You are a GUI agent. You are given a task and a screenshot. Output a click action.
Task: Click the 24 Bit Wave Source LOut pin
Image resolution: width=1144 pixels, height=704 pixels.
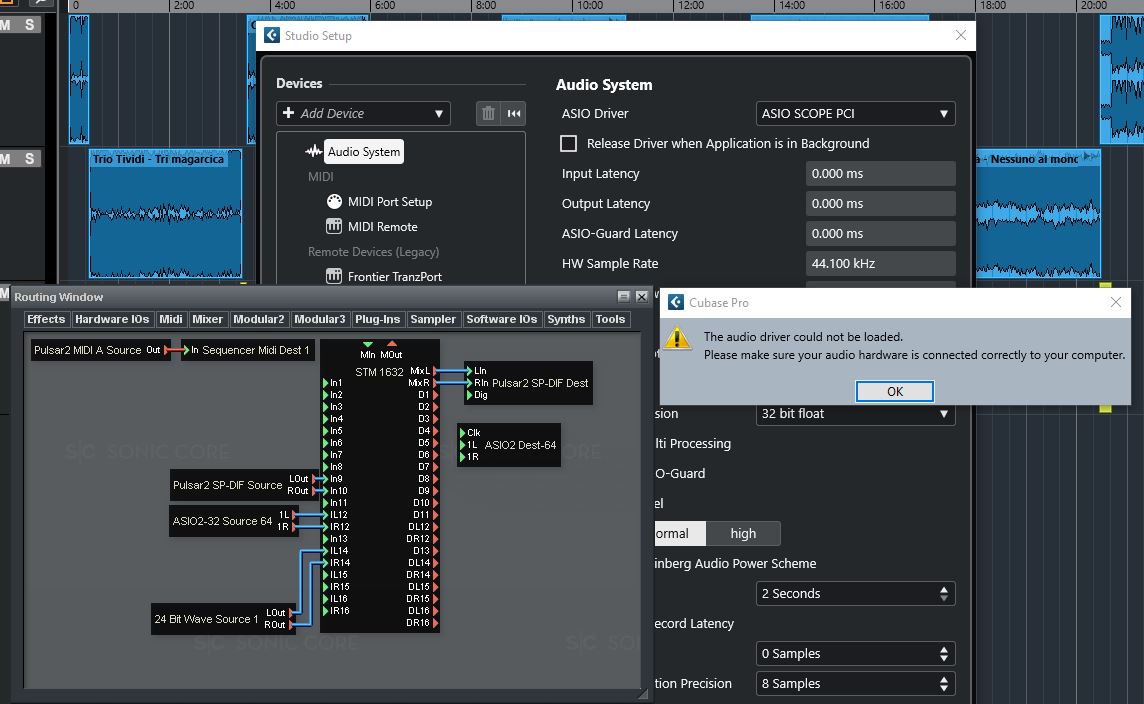pyautogui.click(x=292, y=613)
